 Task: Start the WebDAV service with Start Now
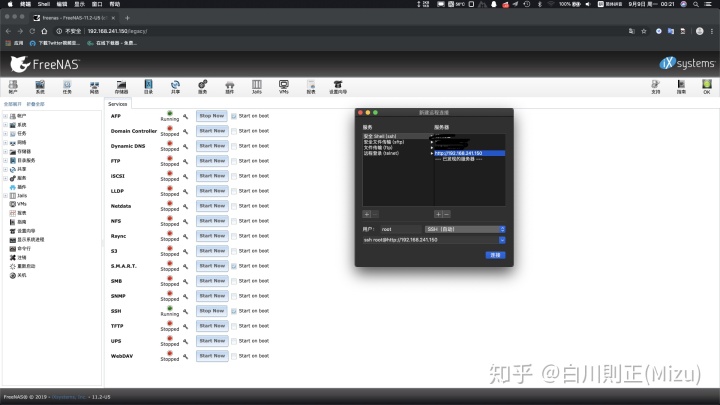point(212,356)
